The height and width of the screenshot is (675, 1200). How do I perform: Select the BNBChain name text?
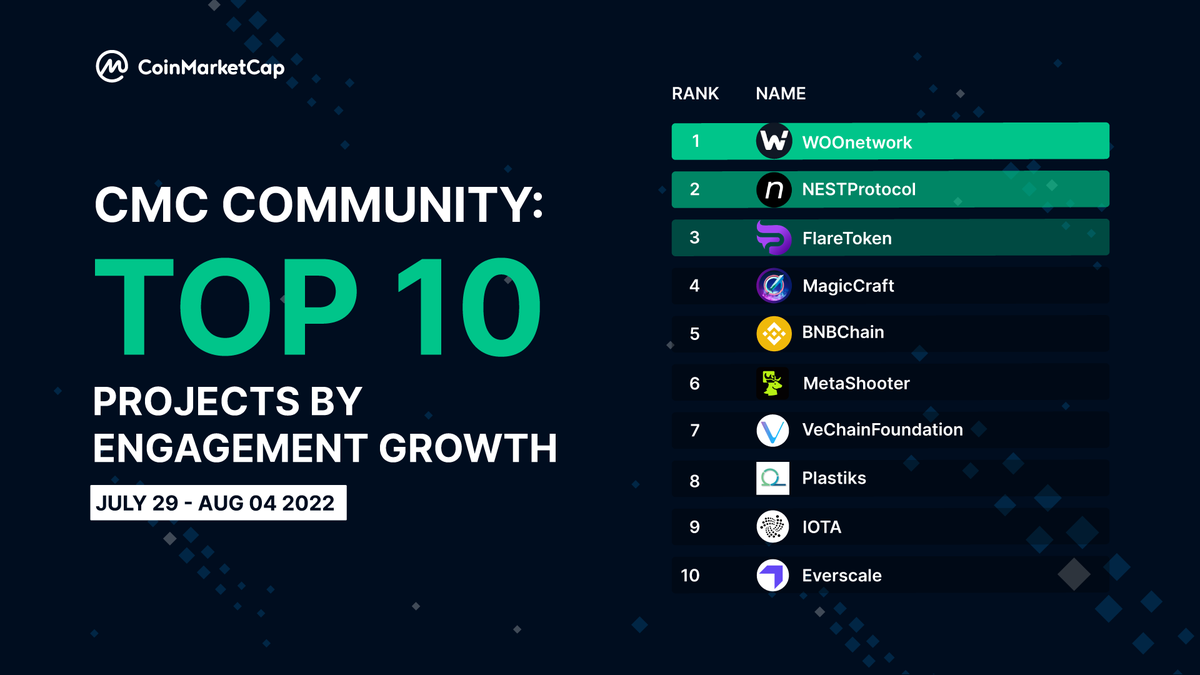pos(843,332)
